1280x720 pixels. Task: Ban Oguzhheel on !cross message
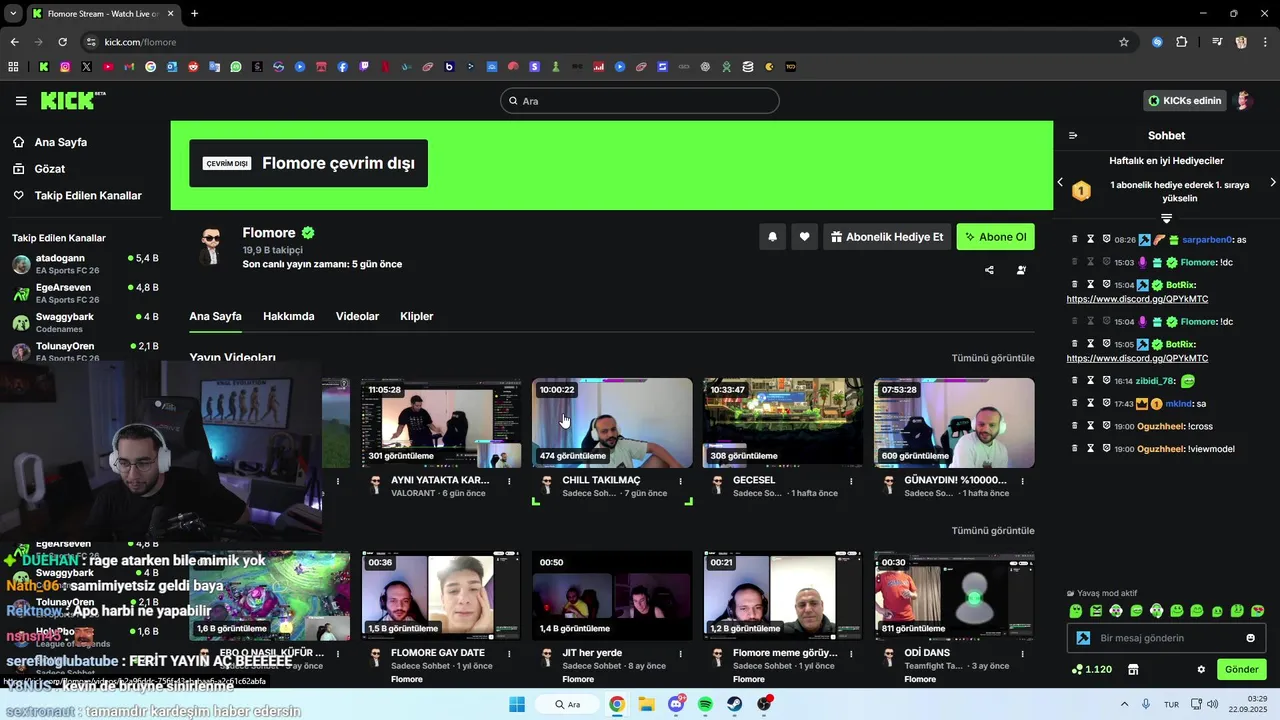tap(1107, 426)
